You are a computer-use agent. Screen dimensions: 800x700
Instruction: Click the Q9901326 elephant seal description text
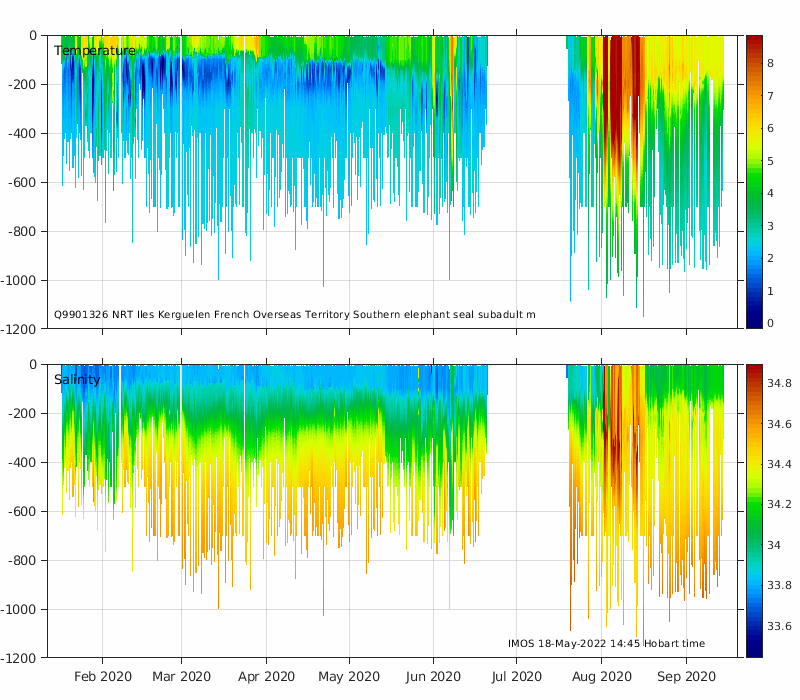click(294, 315)
